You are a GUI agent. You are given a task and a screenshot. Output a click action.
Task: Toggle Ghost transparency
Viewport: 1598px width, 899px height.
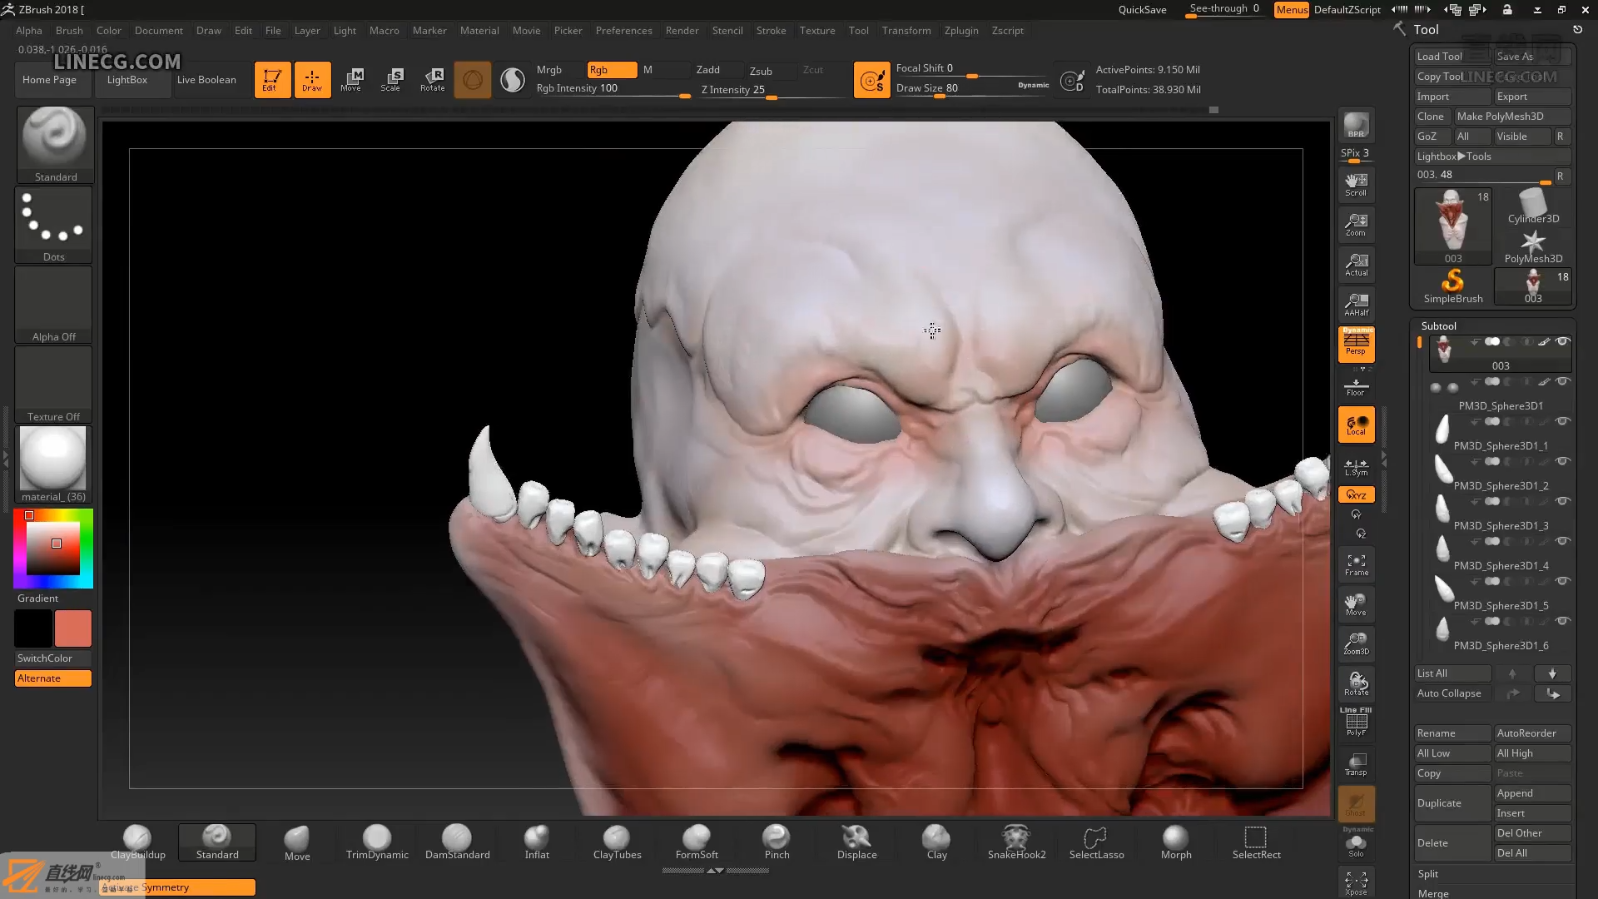pos(1356,804)
